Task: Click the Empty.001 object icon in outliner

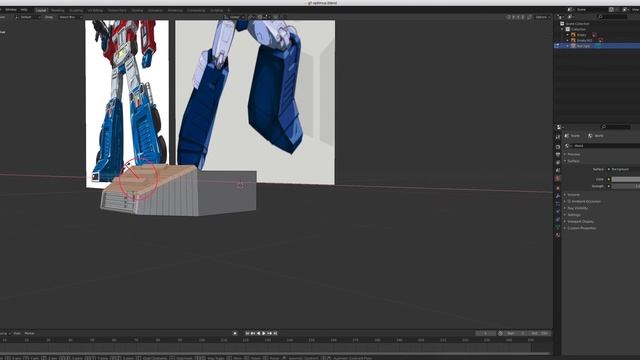Action: click(573, 40)
